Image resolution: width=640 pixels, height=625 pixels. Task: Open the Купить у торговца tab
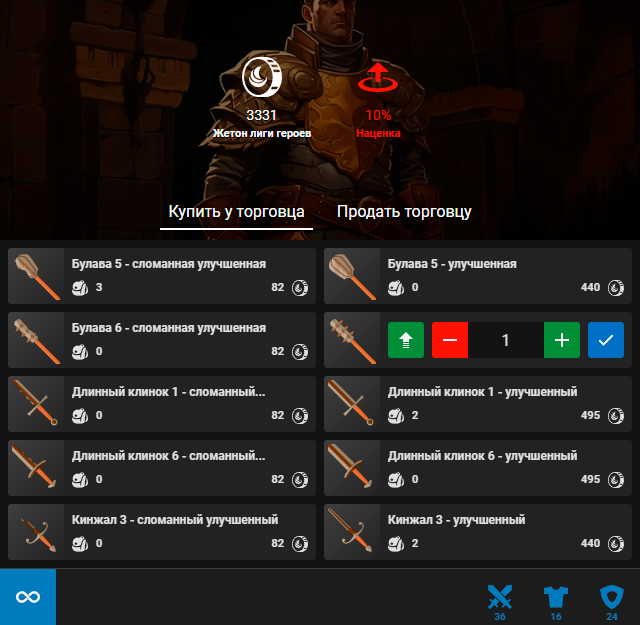[236, 212]
